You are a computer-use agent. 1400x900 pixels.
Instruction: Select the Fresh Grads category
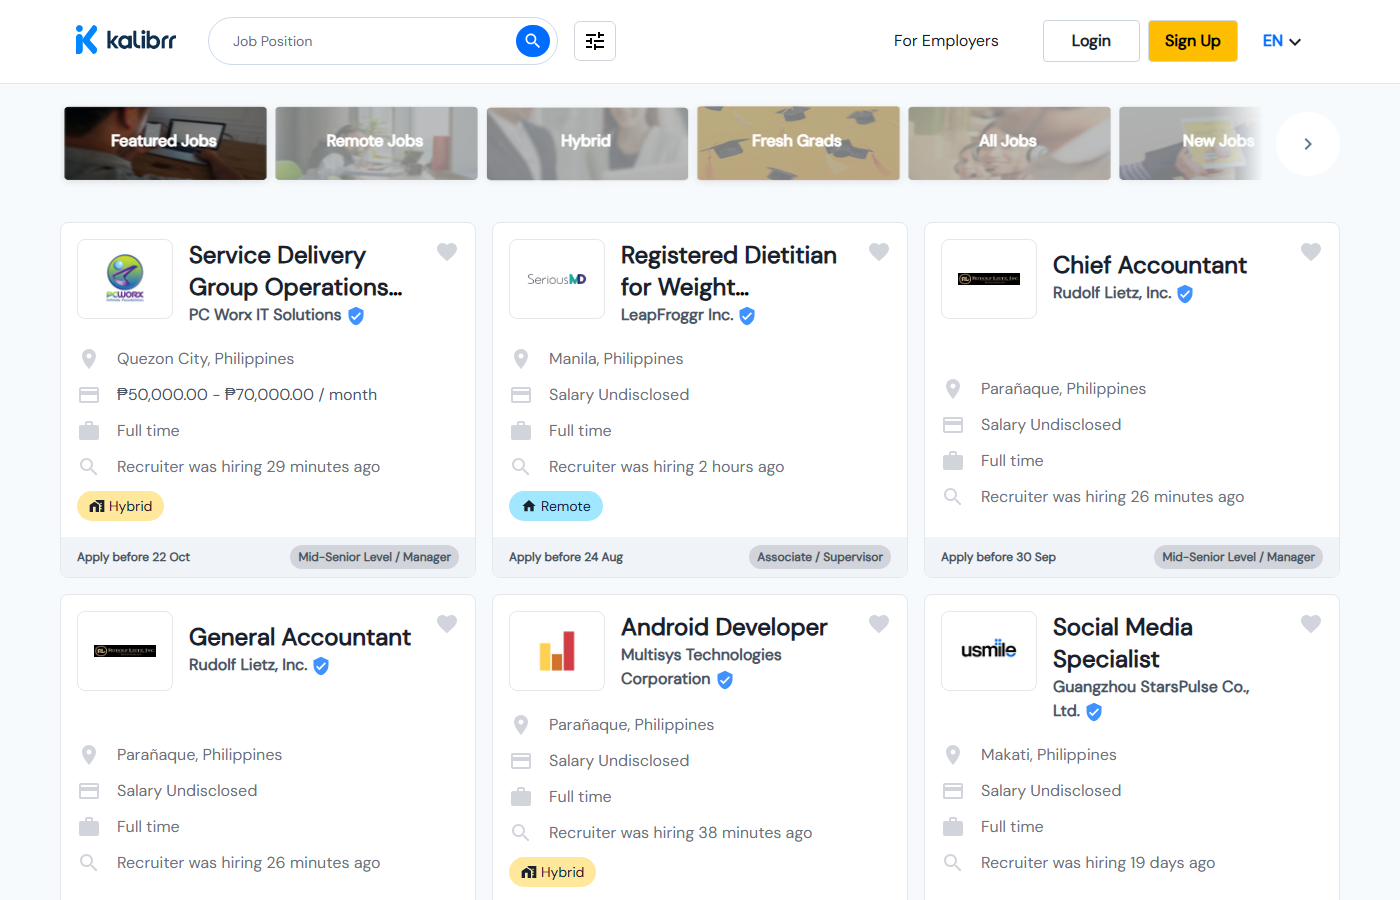click(x=798, y=143)
